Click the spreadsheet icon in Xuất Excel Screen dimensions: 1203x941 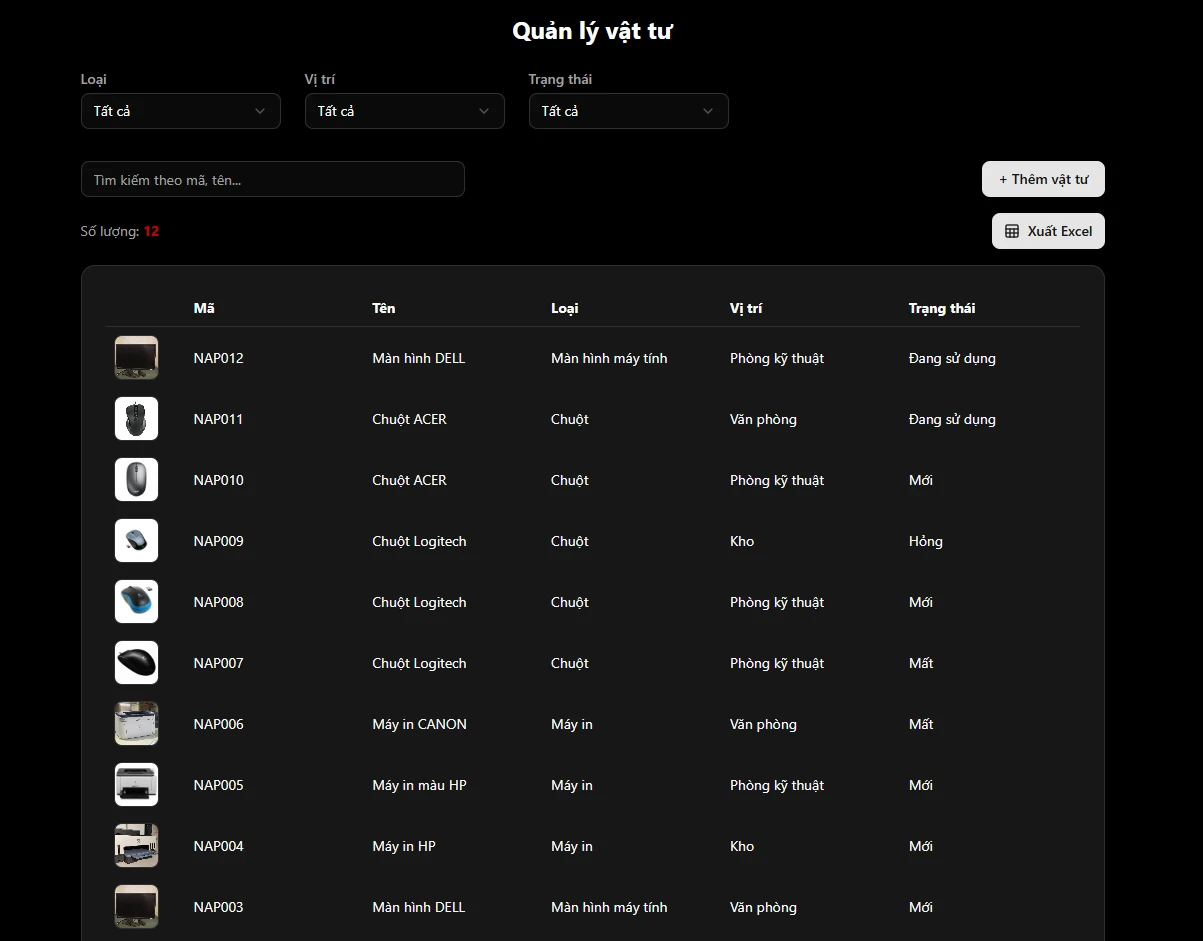[x=1012, y=231]
